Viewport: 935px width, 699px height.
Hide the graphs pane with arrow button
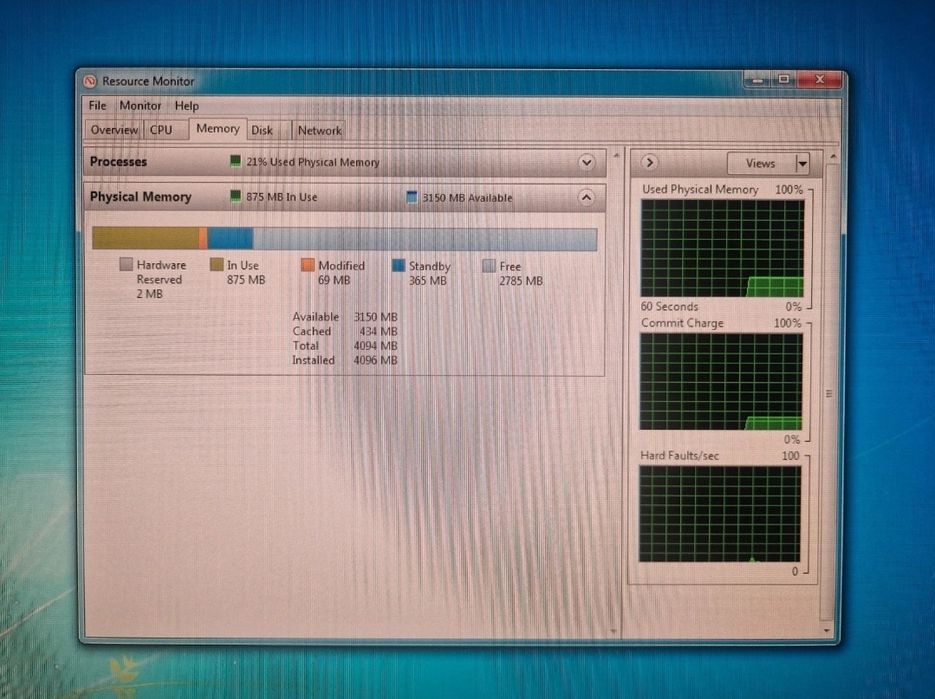point(650,162)
